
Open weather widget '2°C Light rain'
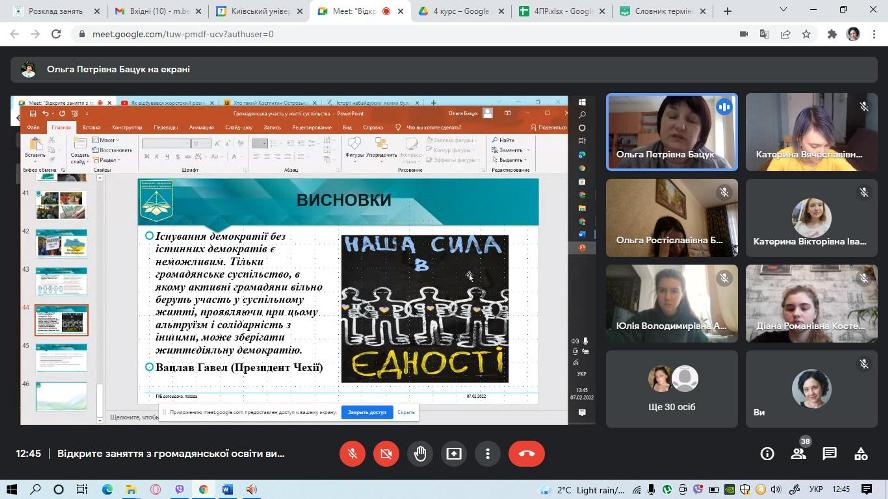582,490
